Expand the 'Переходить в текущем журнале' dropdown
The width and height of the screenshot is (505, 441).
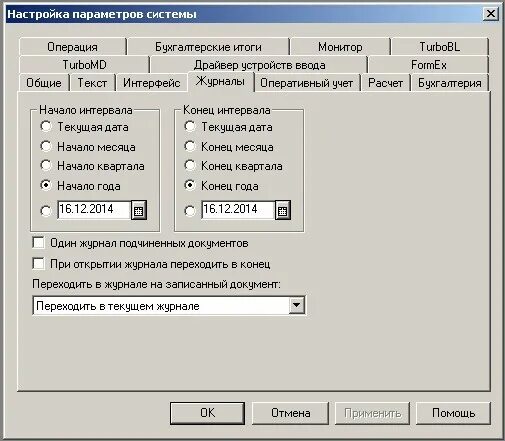(x=296, y=305)
